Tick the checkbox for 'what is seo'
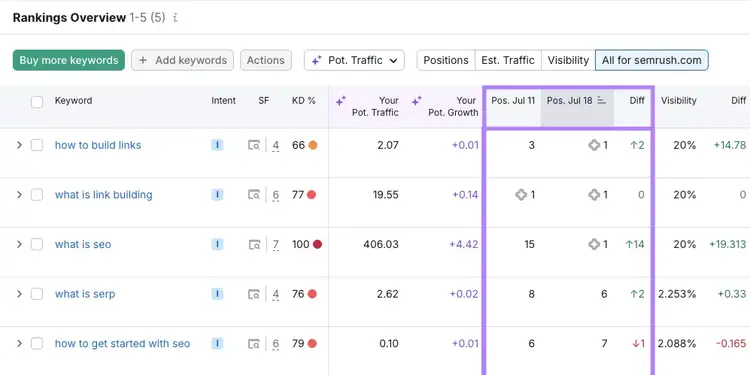Screen dimensions: 750x375 click(x=37, y=244)
